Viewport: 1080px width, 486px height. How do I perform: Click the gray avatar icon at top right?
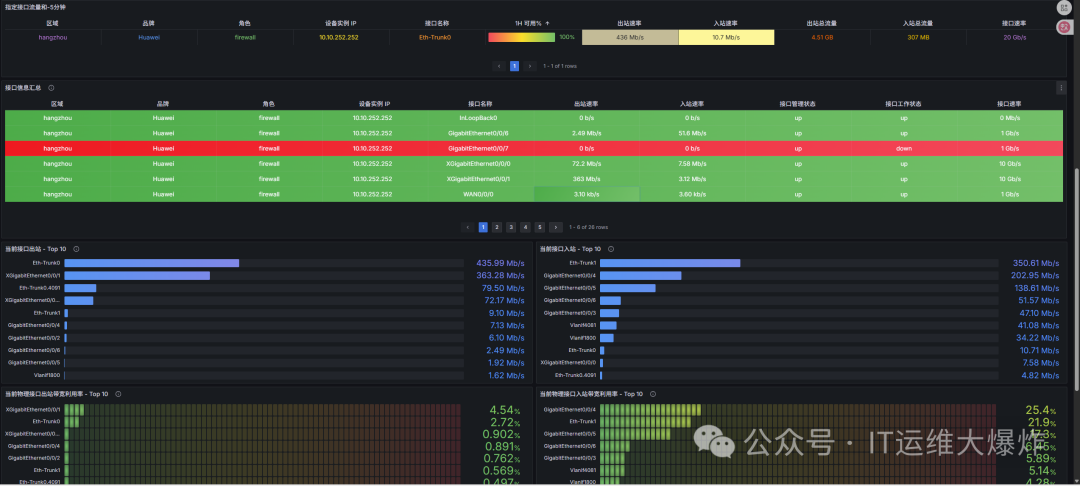[x=1063, y=8]
